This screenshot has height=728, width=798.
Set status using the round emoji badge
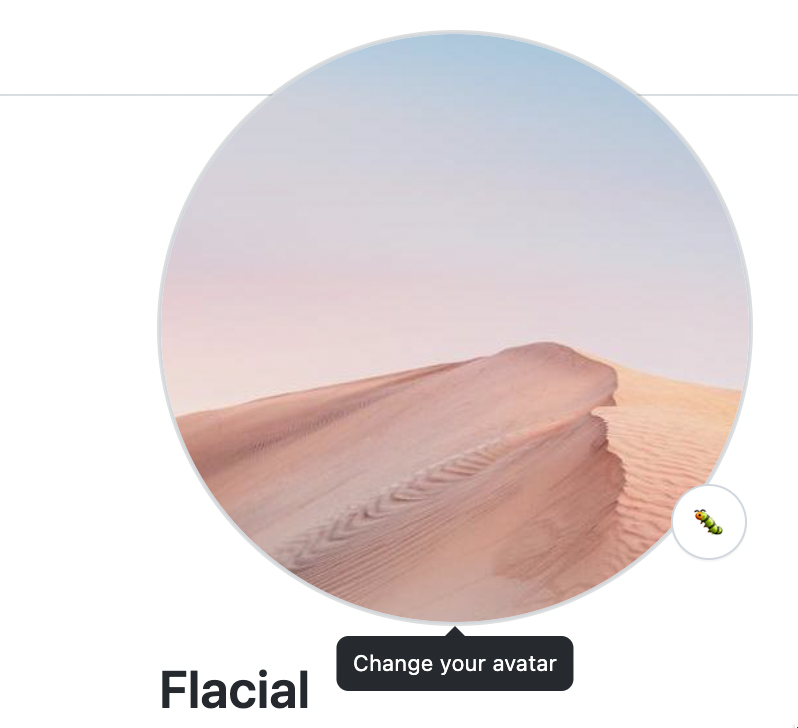pos(709,522)
